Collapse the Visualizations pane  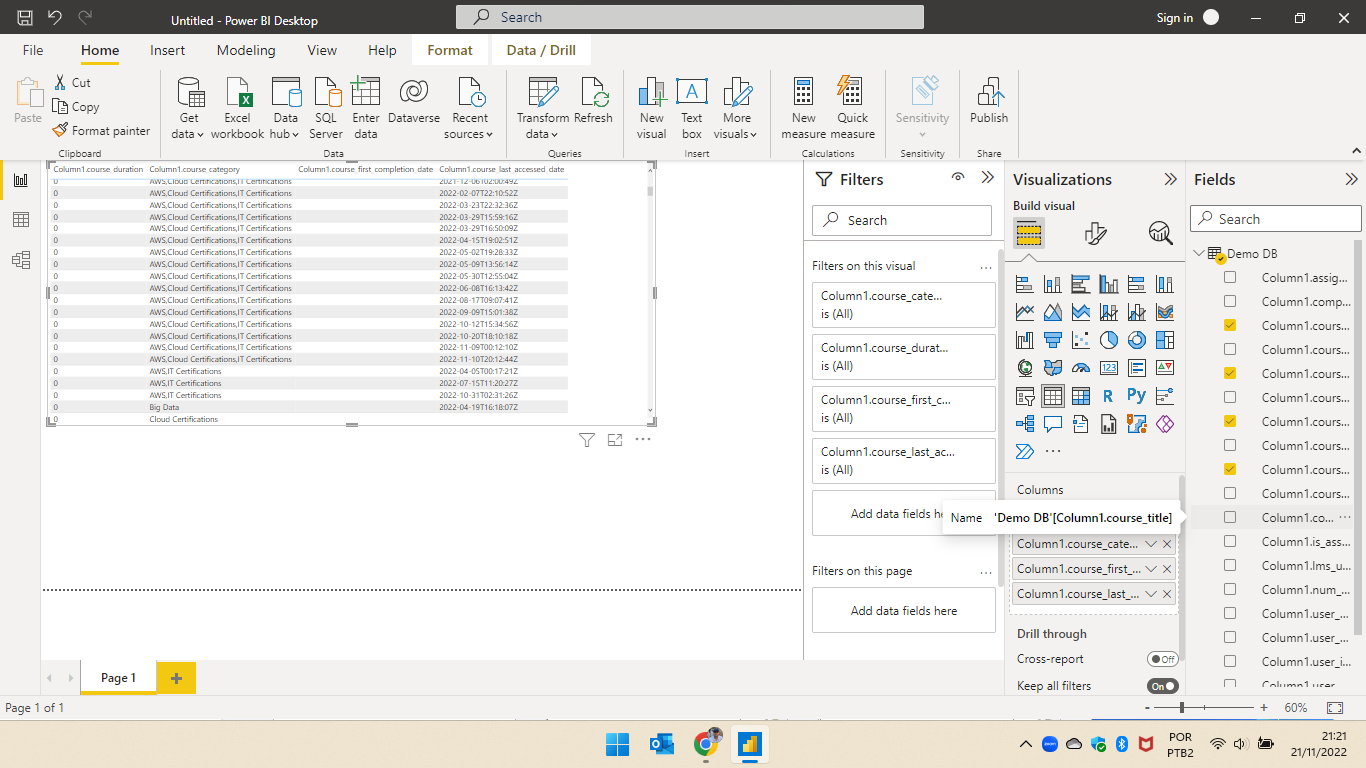tap(1170, 179)
